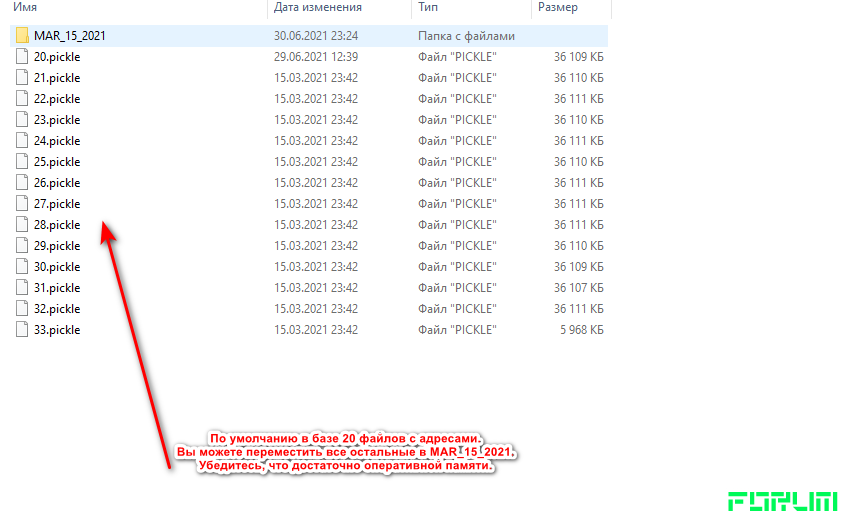
Task: Click the 25.pickle file name
Action: pos(57,162)
